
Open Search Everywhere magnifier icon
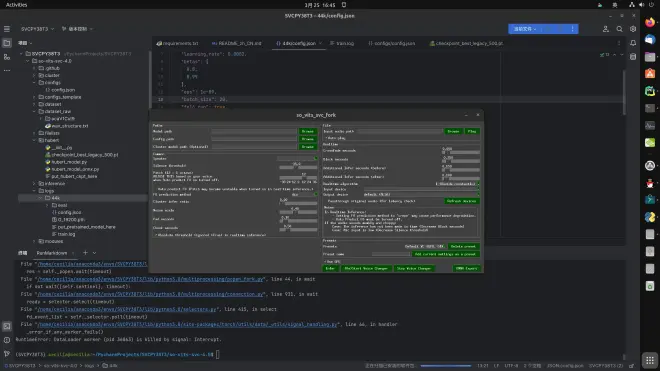coord(619,29)
